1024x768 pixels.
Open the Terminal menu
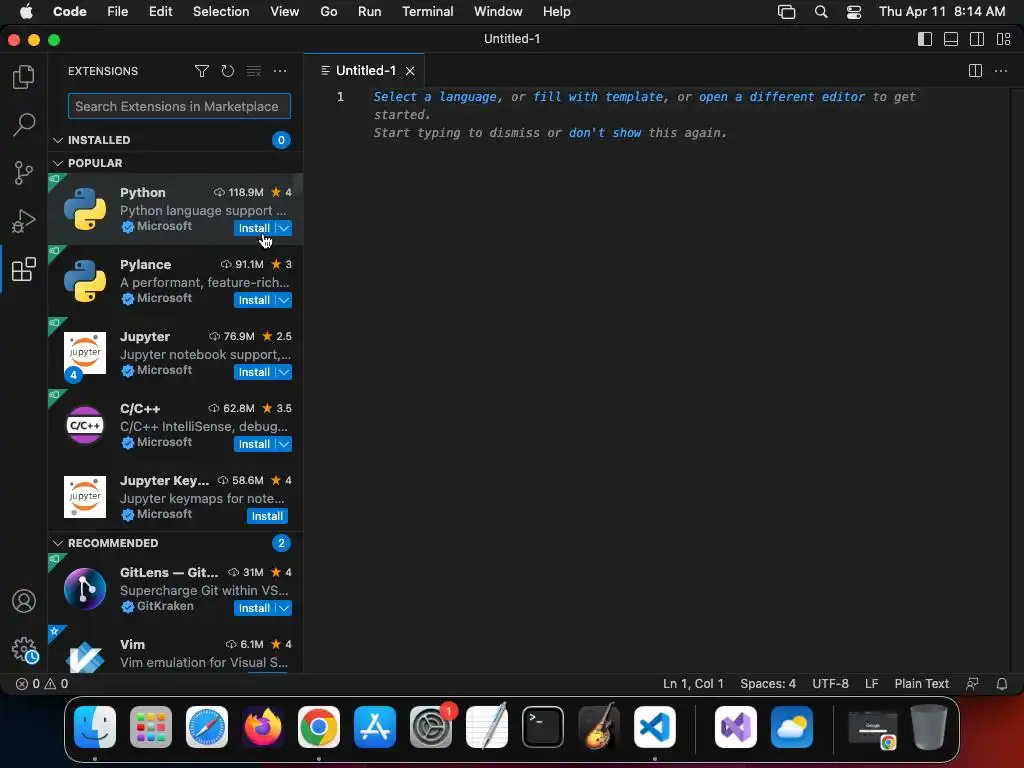click(x=428, y=12)
